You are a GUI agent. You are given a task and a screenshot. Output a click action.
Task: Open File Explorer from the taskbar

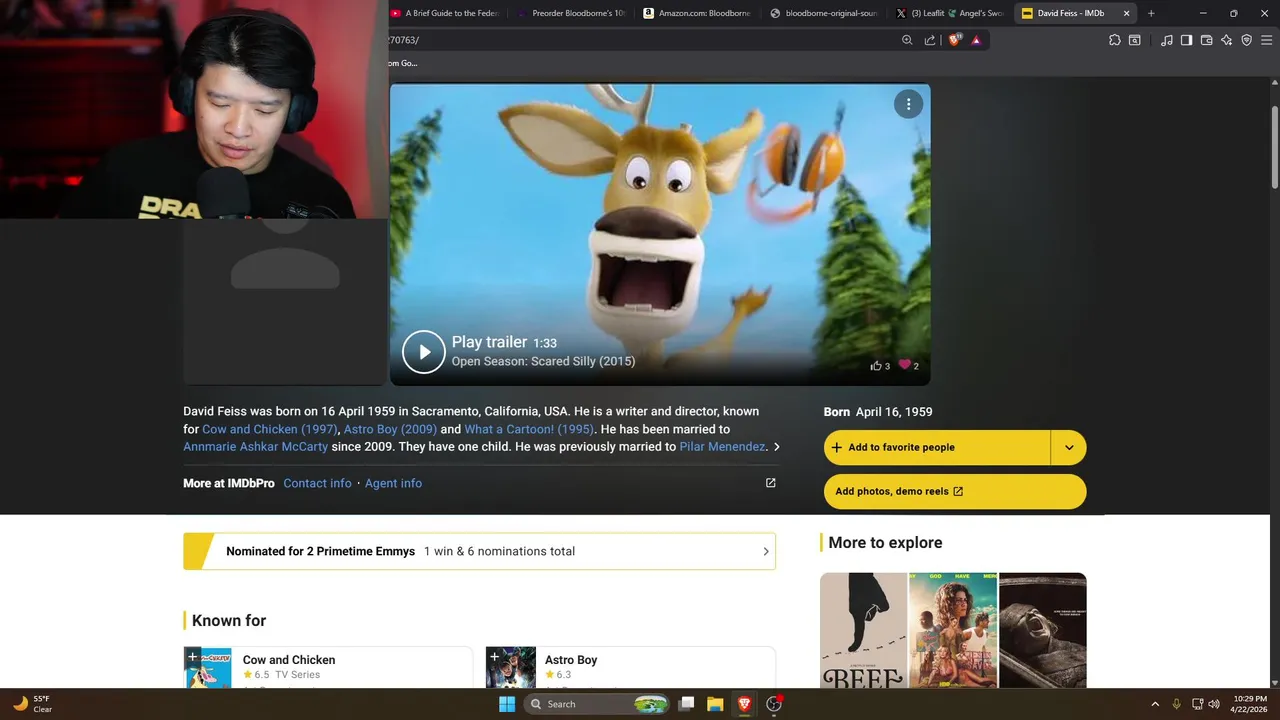715,704
